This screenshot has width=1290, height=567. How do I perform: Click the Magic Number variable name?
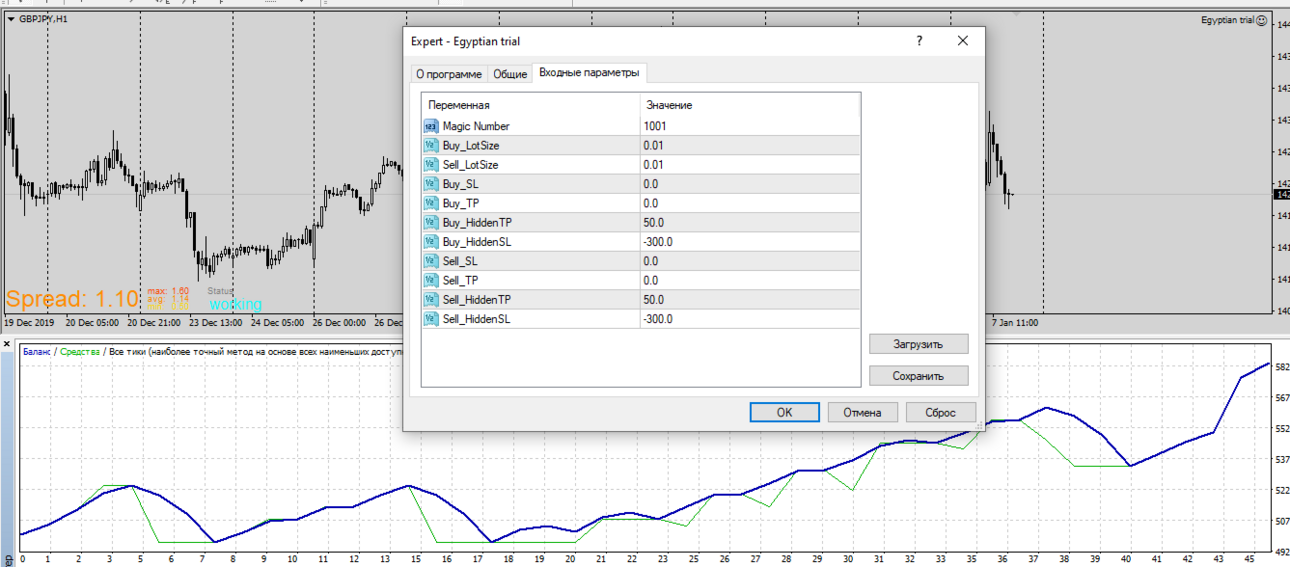476,126
